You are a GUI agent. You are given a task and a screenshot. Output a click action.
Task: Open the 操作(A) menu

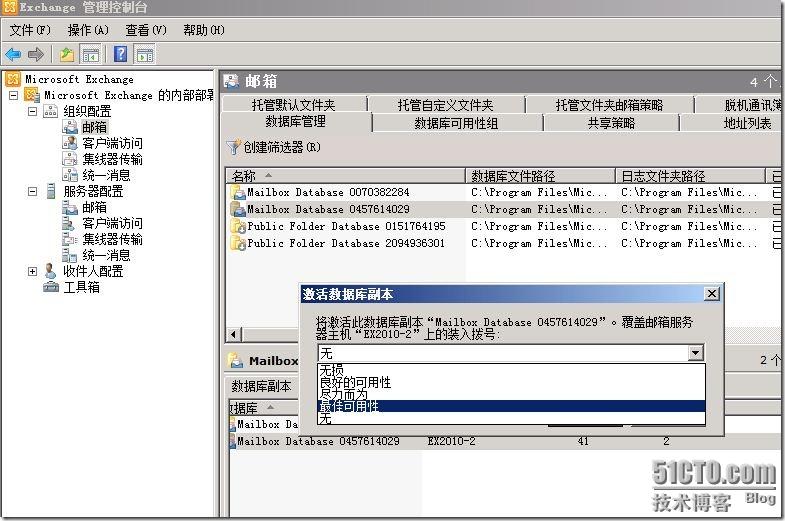[88, 30]
